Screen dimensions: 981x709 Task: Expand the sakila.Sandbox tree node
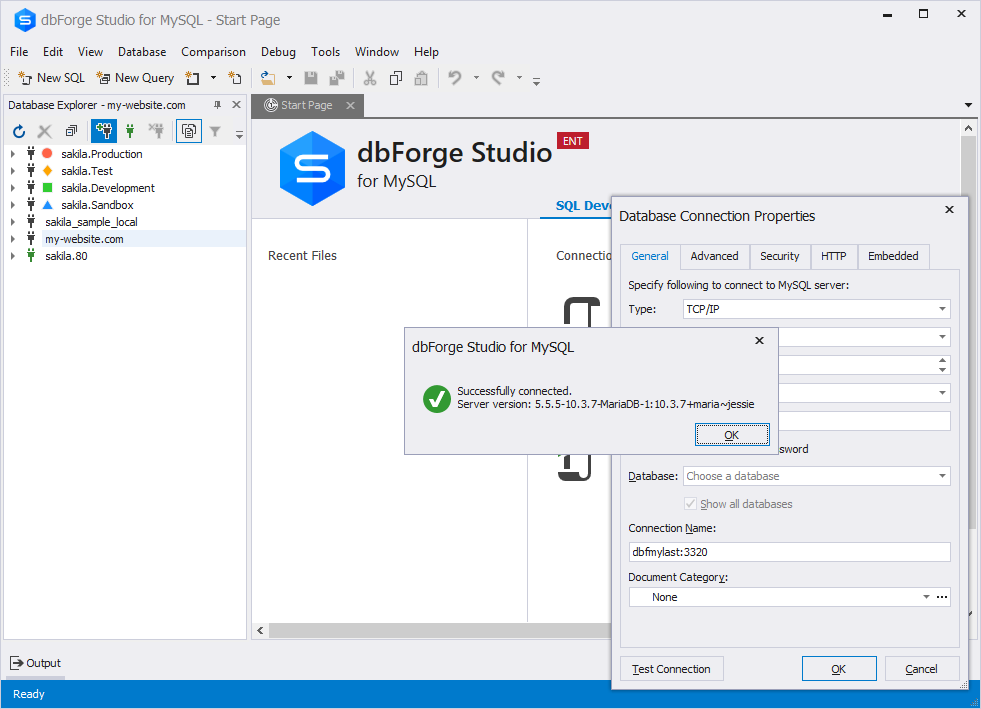13,205
